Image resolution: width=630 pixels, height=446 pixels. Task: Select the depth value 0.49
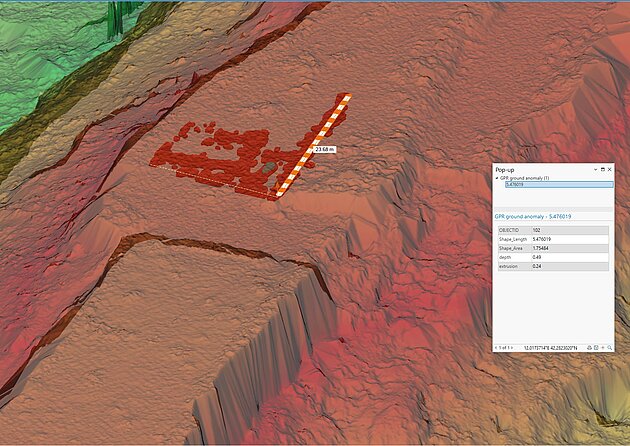coord(537,258)
